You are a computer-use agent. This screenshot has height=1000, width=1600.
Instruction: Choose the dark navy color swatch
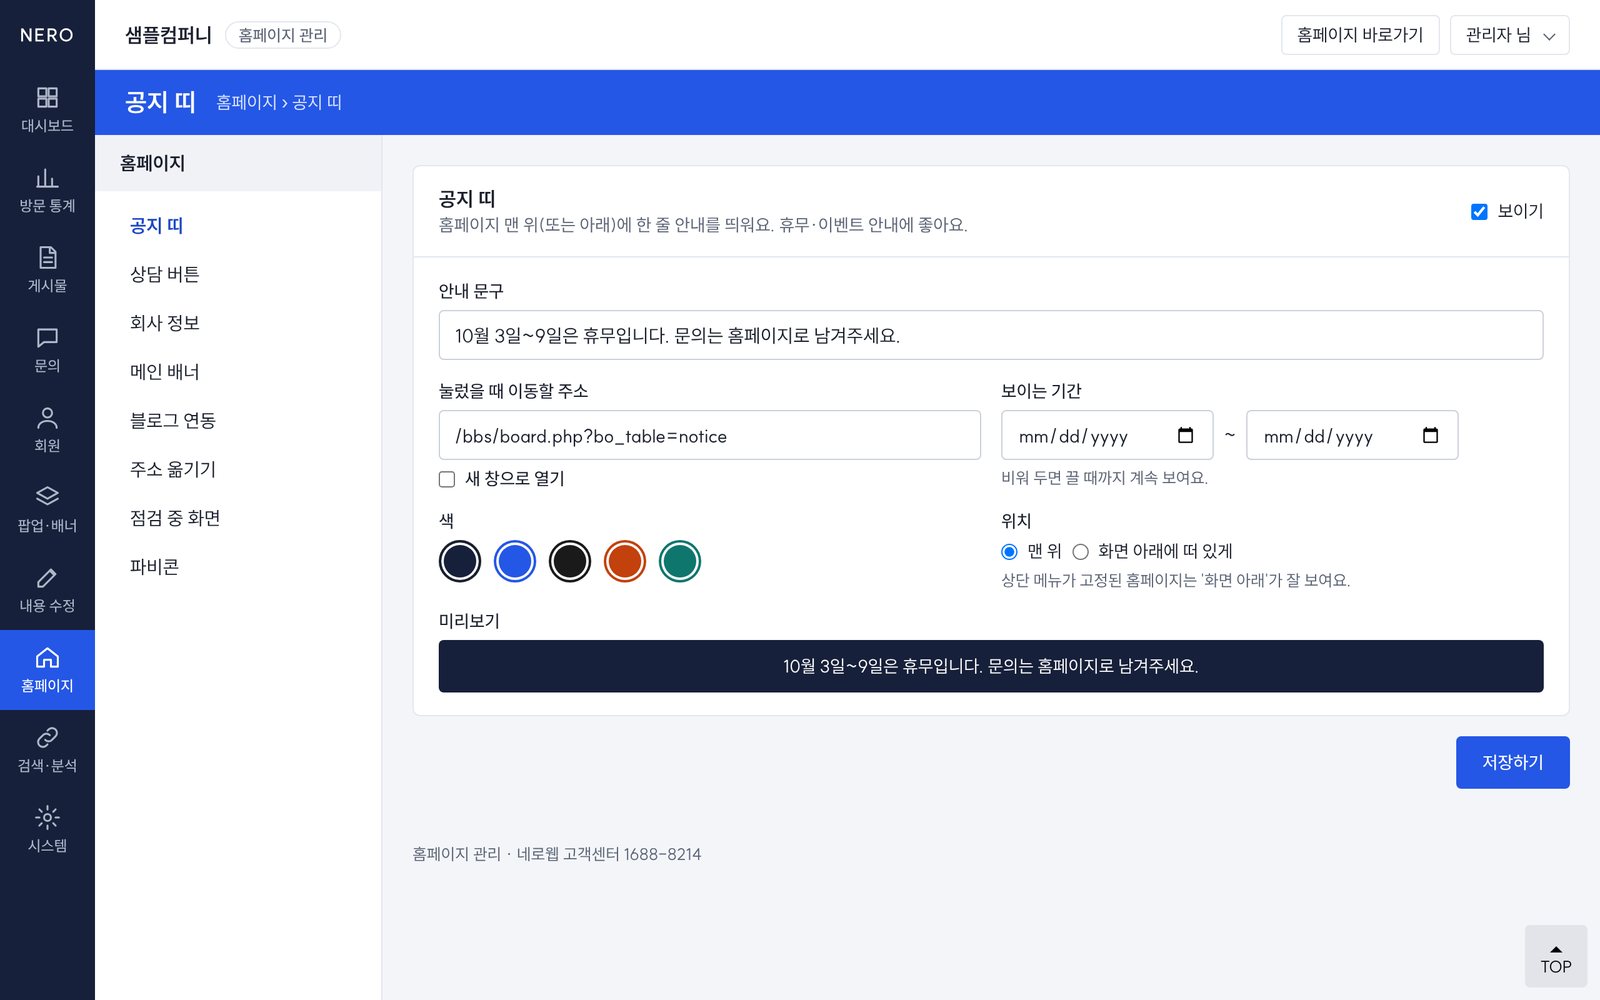tap(460, 561)
